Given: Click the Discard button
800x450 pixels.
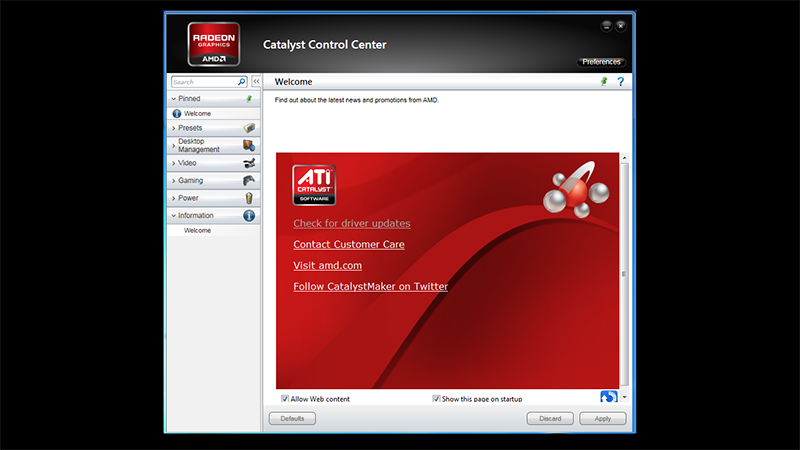Looking at the screenshot, I should (550, 418).
